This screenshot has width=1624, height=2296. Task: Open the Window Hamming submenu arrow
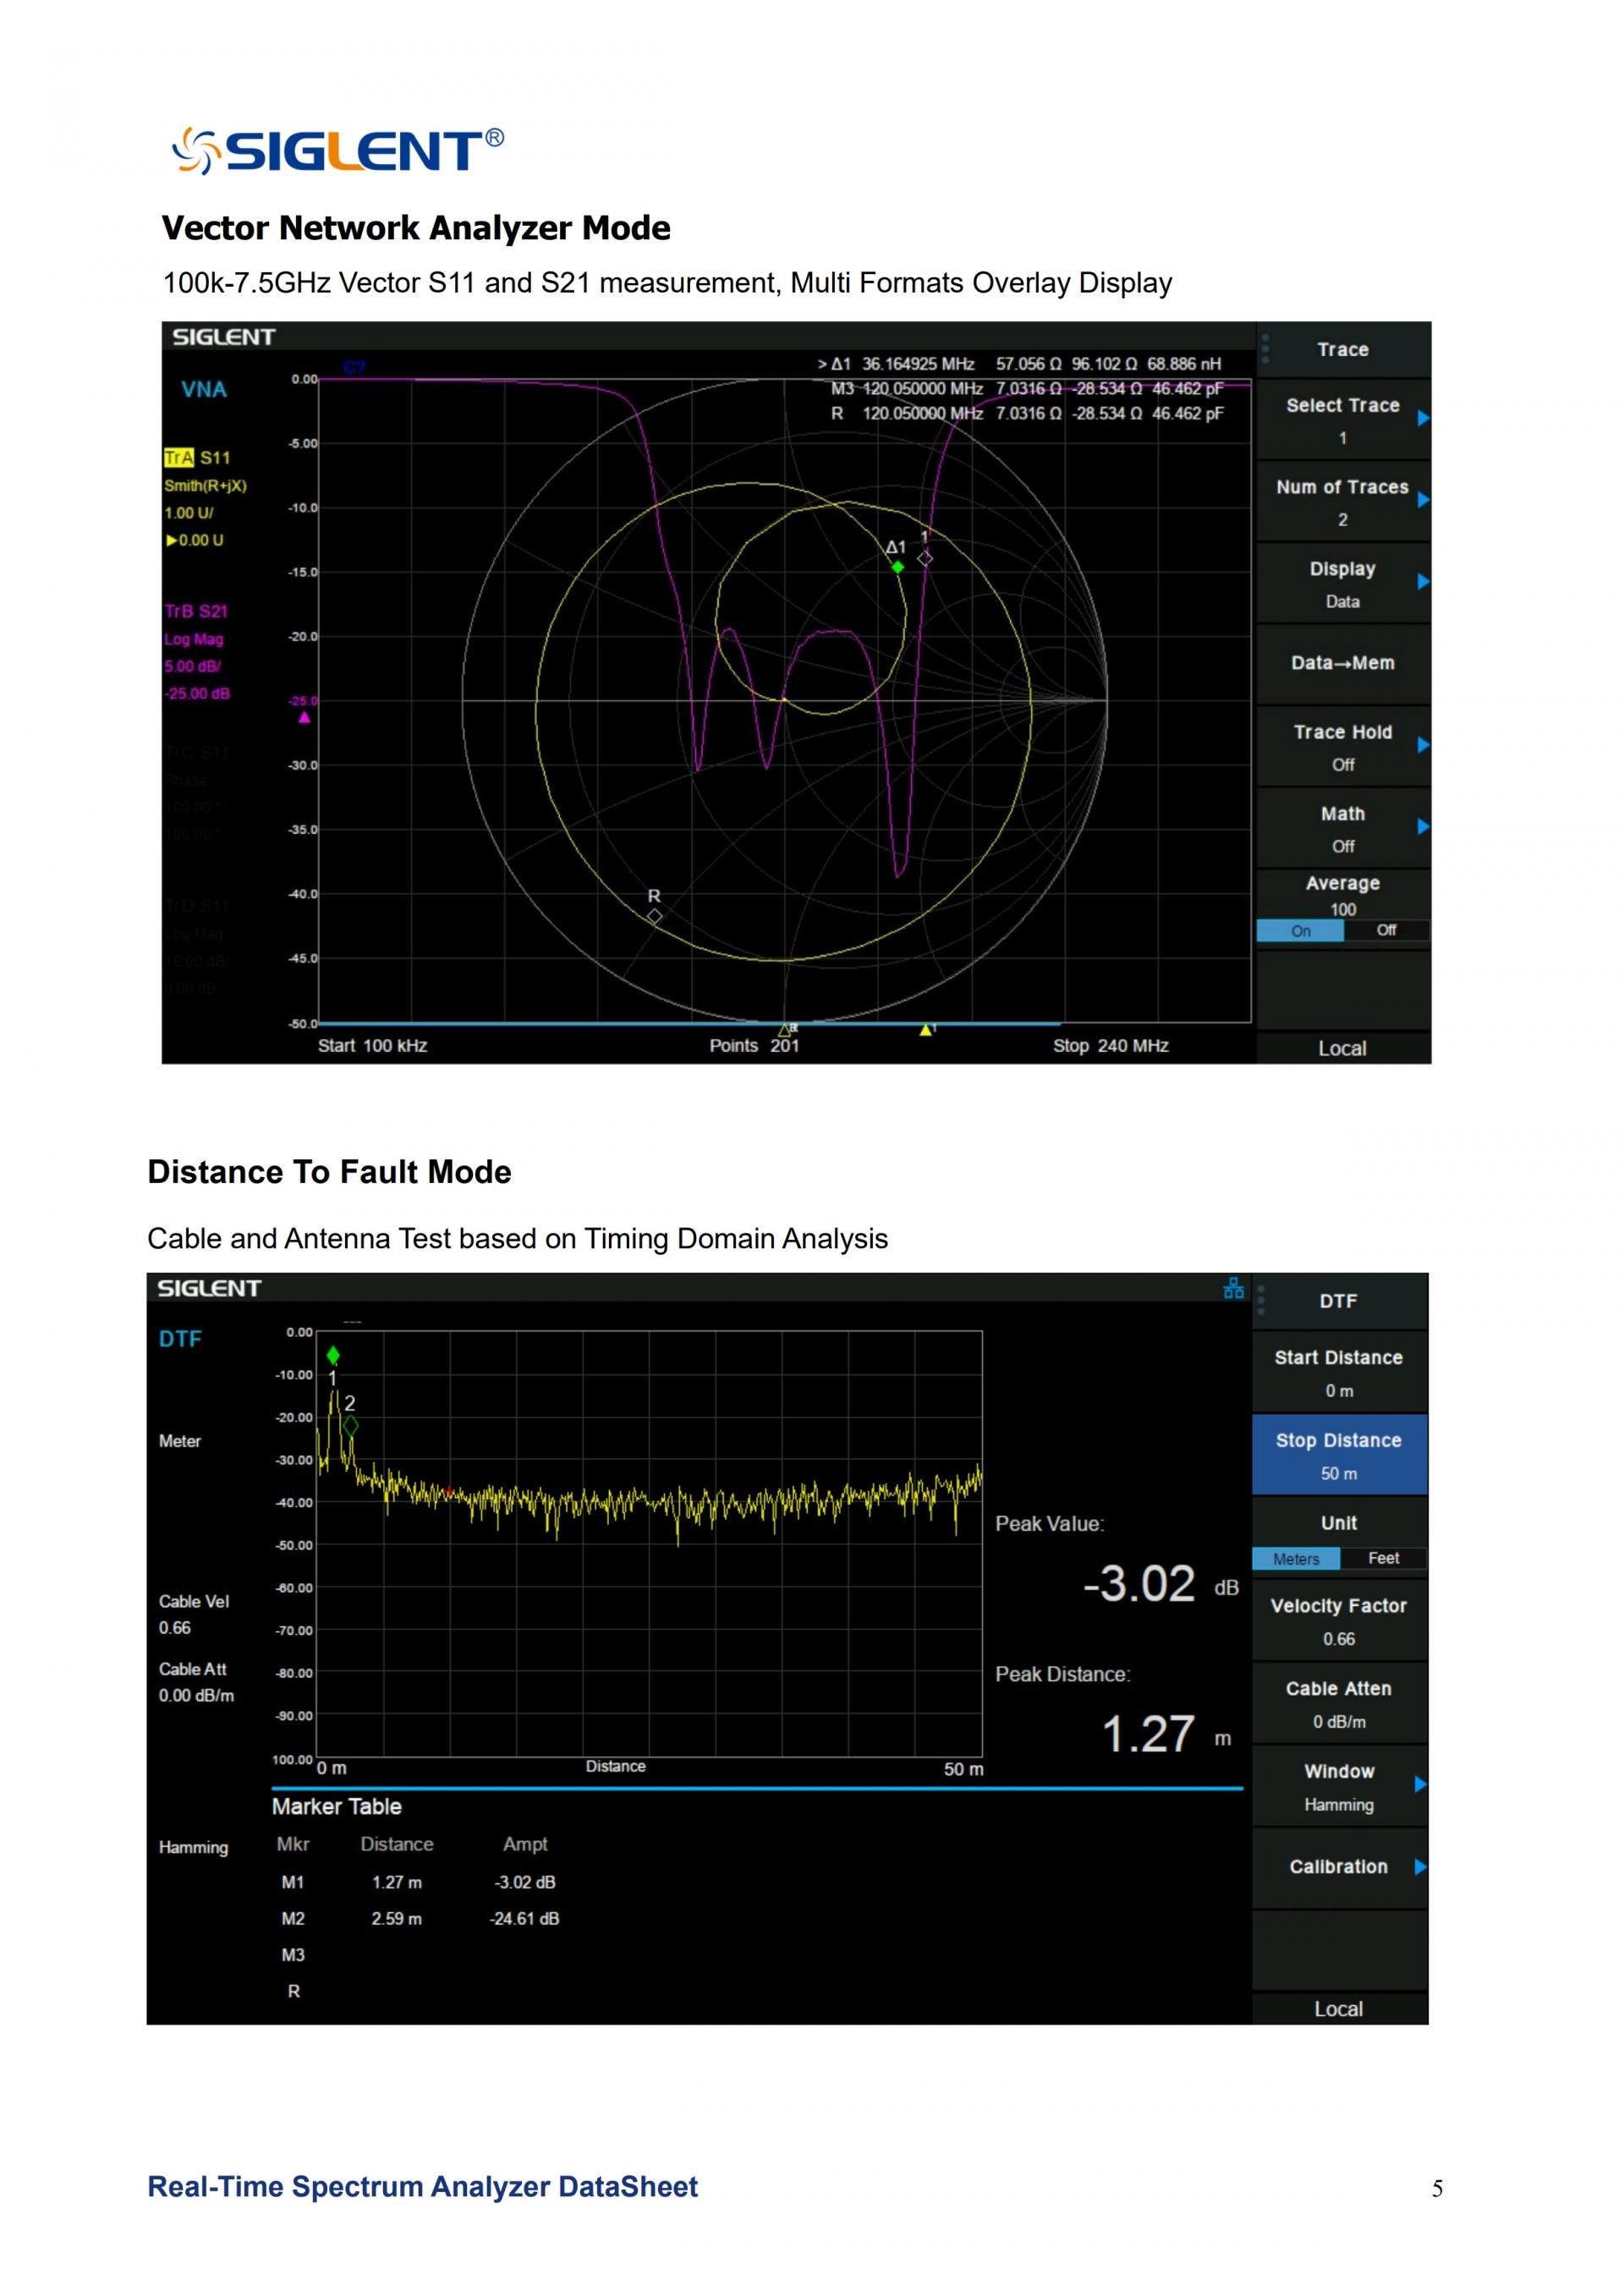pyautogui.click(x=1420, y=1784)
